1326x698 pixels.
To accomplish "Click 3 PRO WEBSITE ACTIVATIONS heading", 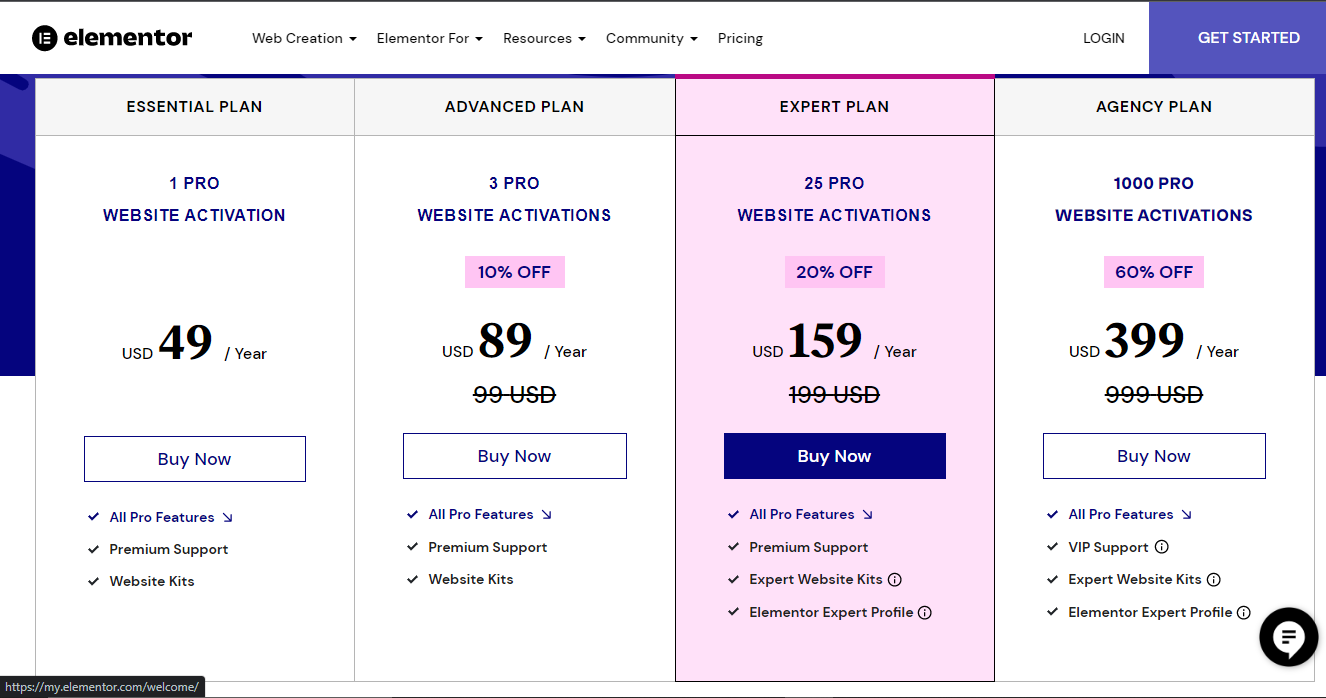I will [515, 199].
